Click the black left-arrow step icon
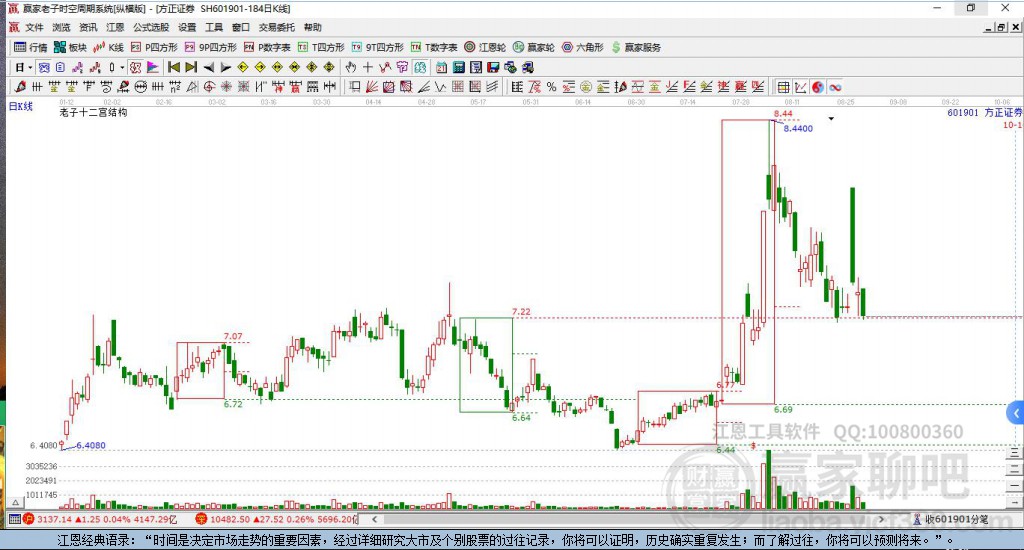The height and width of the screenshot is (550, 1024). tap(208, 67)
